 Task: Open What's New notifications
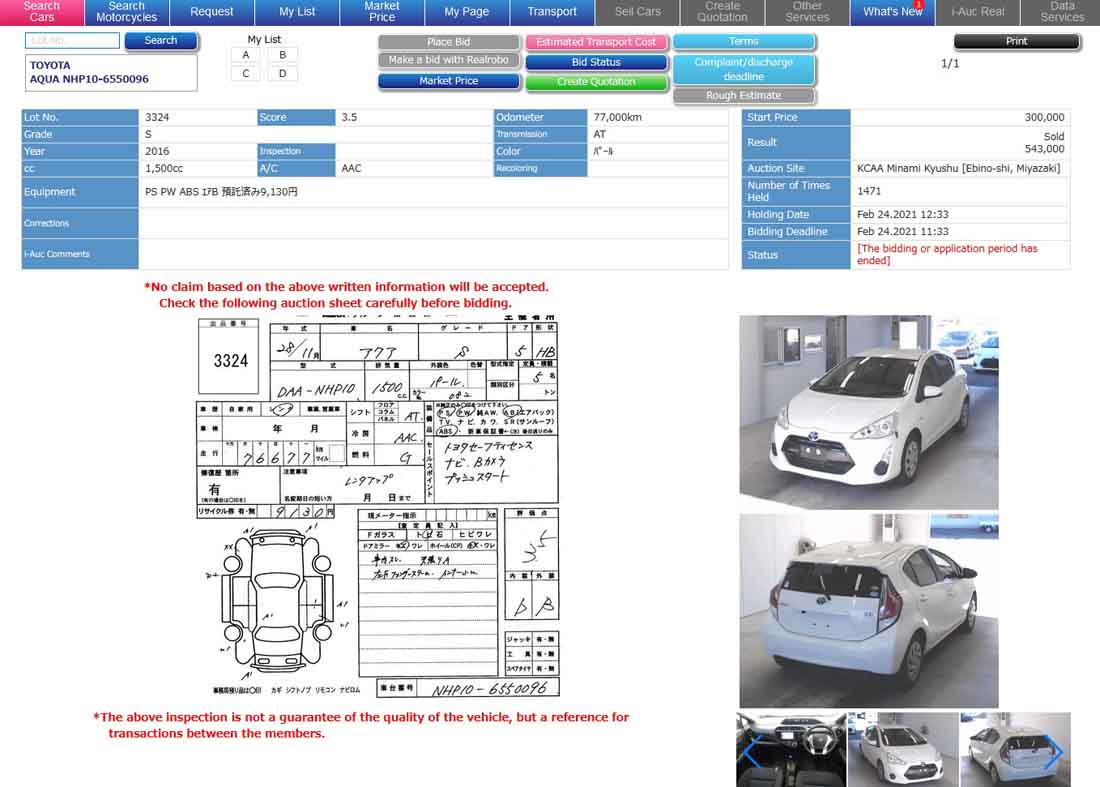pos(893,12)
